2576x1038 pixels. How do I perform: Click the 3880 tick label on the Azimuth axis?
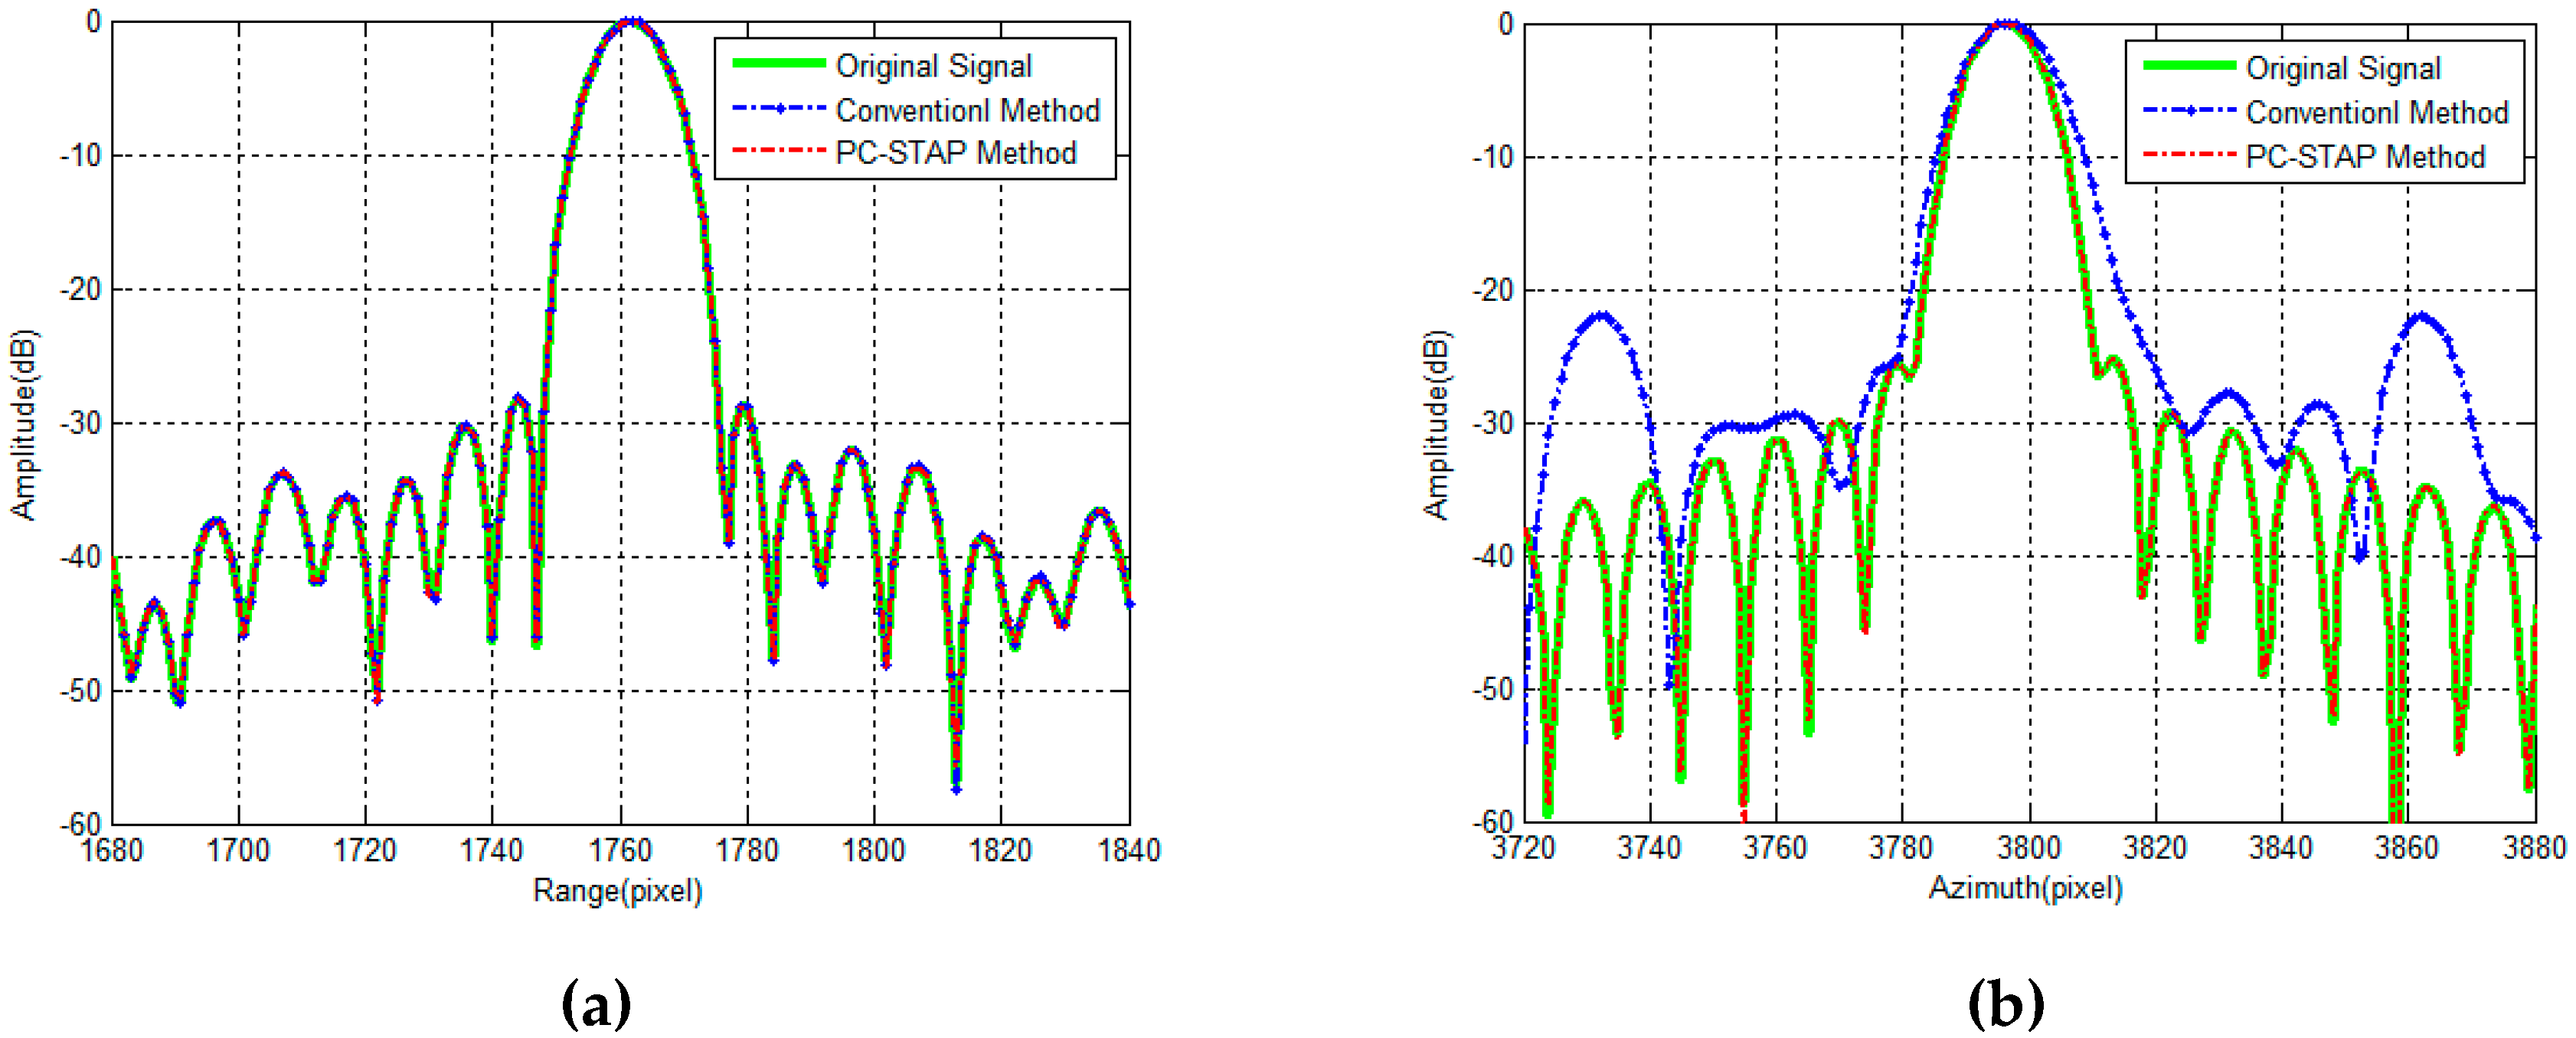click(x=2533, y=848)
